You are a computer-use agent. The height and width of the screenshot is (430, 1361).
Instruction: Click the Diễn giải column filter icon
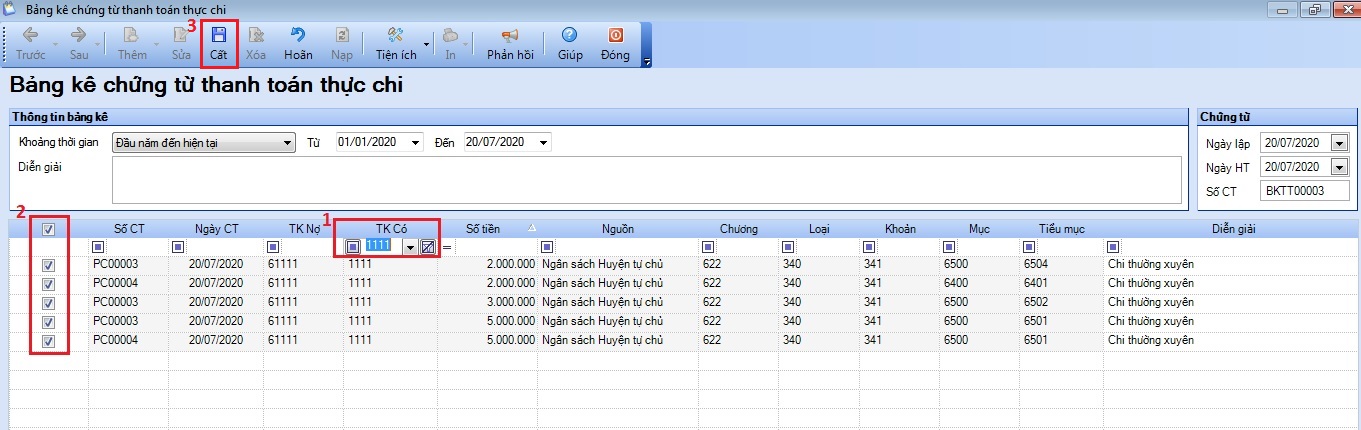(1113, 247)
